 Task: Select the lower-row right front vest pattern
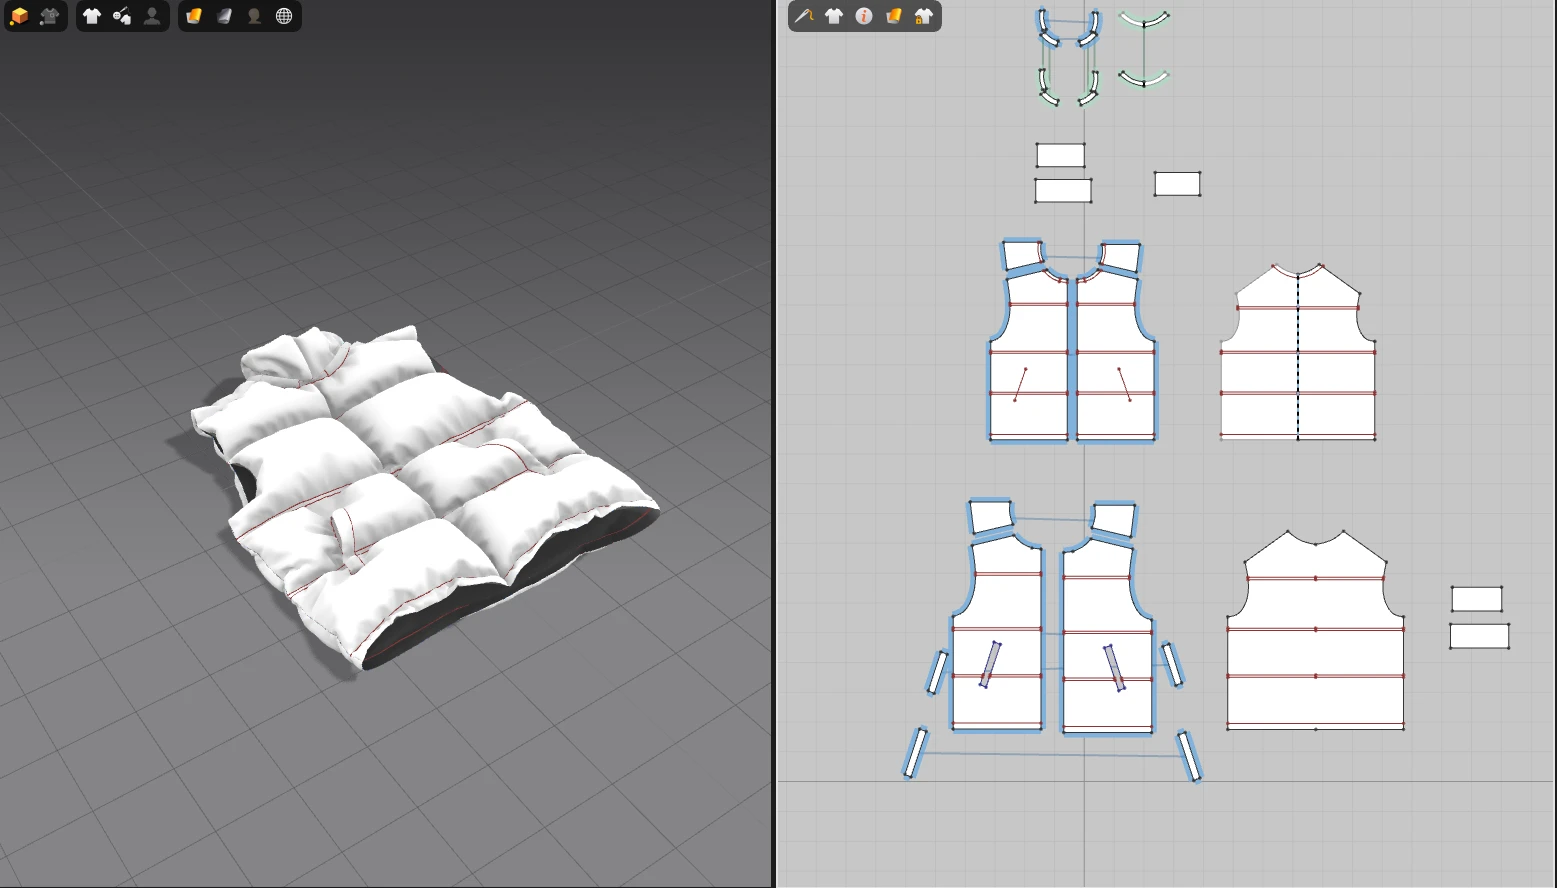point(1107,635)
